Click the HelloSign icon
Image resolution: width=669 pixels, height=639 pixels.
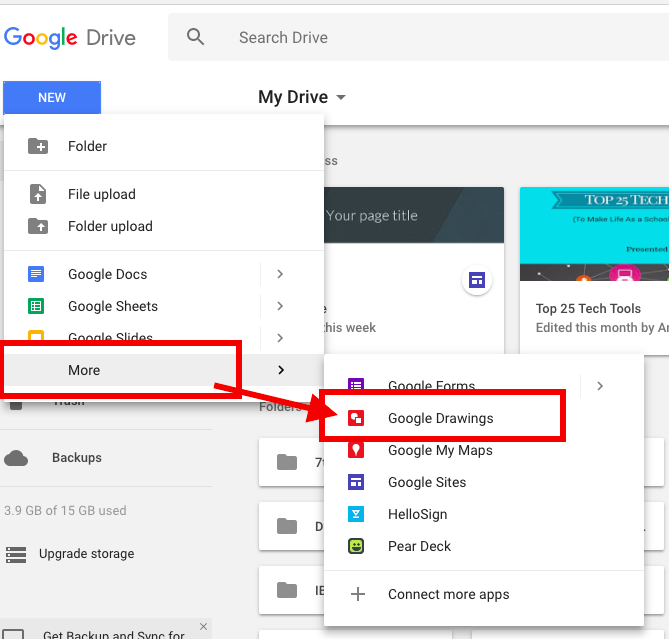point(356,514)
